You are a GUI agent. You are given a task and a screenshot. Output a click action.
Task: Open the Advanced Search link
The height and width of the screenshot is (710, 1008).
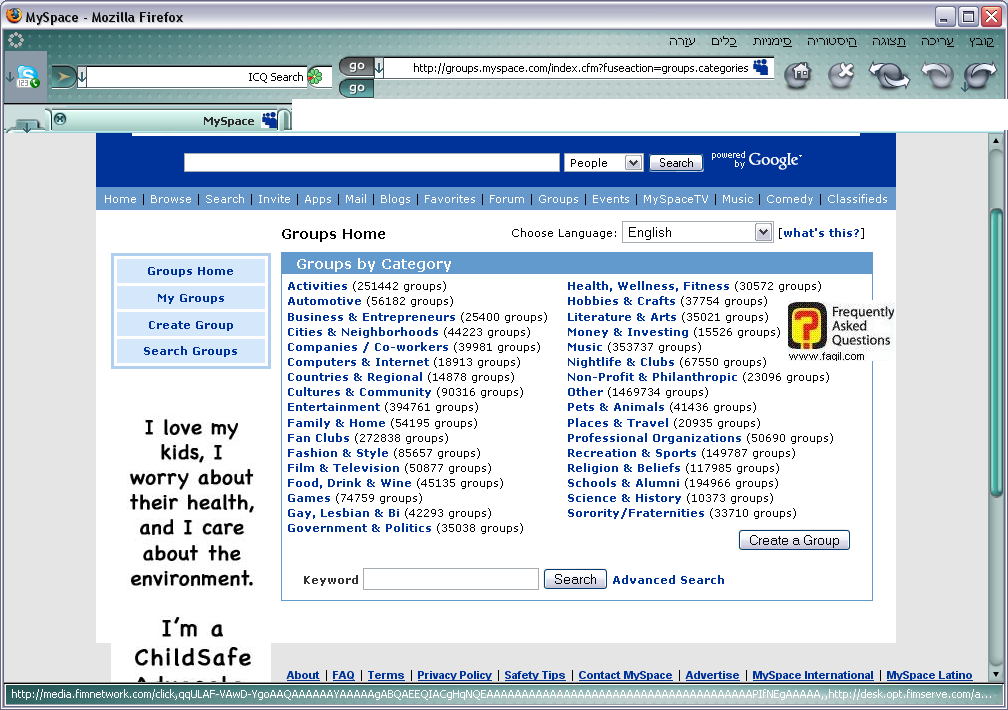pyautogui.click(x=668, y=580)
